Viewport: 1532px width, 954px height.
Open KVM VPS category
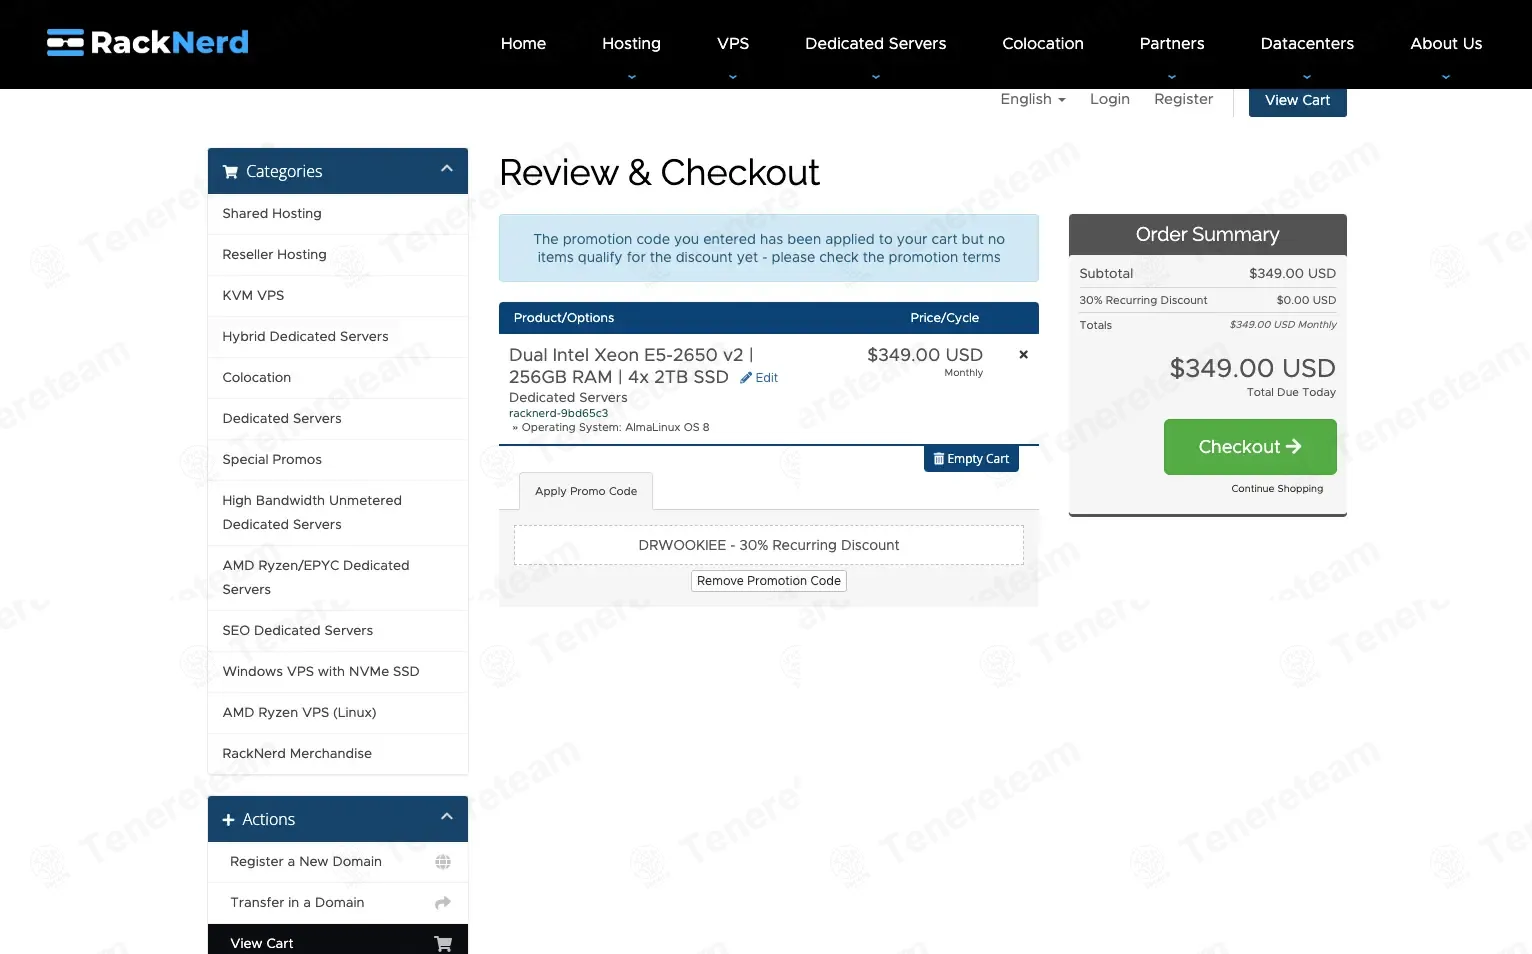click(338, 296)
